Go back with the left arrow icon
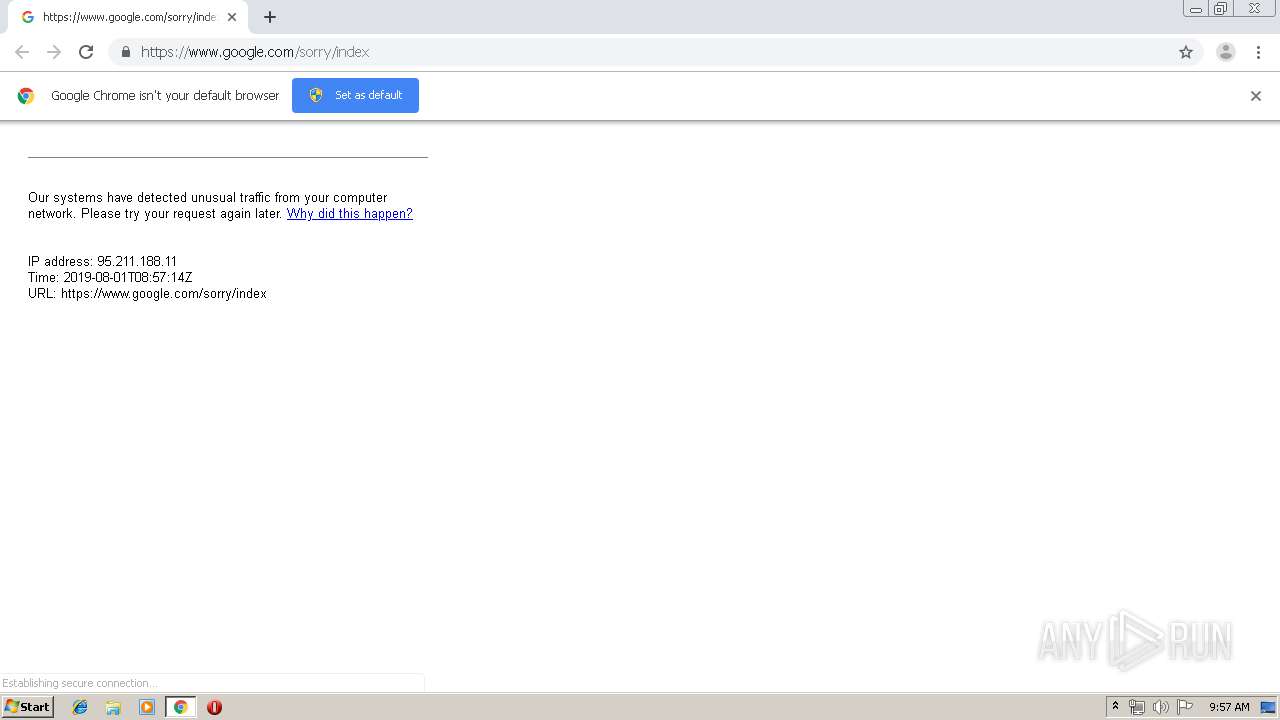1280x720 pixels. click(22, 52)
